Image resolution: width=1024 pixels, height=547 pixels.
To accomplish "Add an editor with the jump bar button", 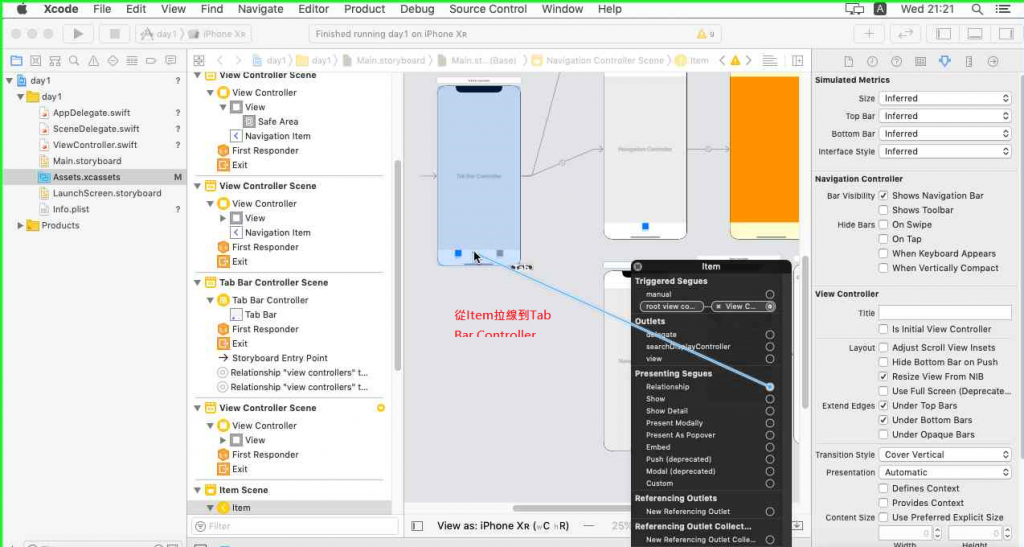I will (798, 61).
